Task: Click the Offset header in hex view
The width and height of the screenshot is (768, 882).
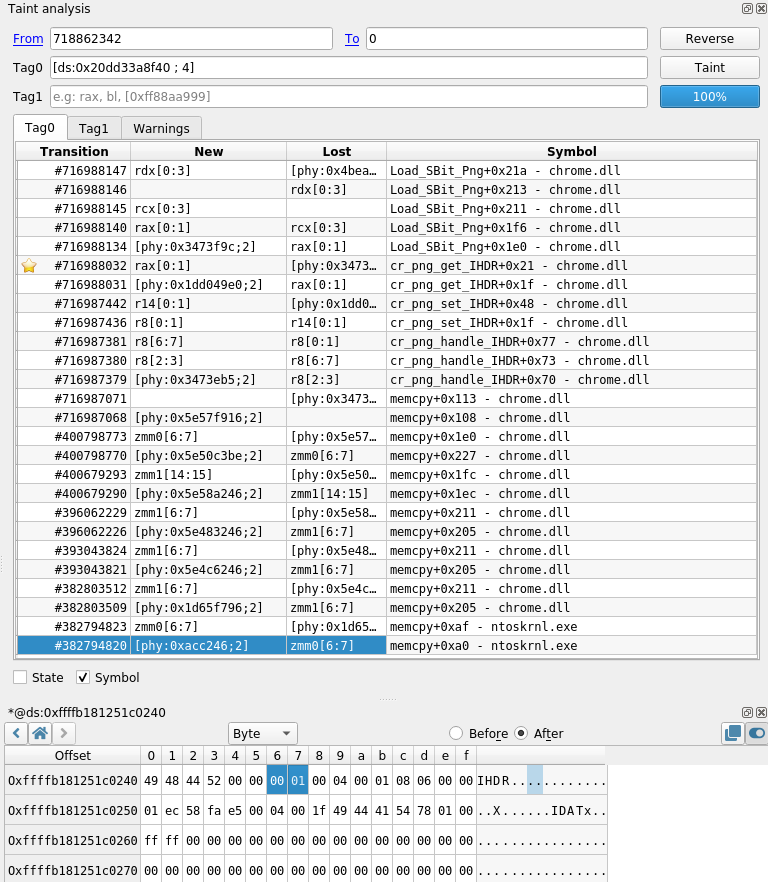Action: [x=73, y=755]
